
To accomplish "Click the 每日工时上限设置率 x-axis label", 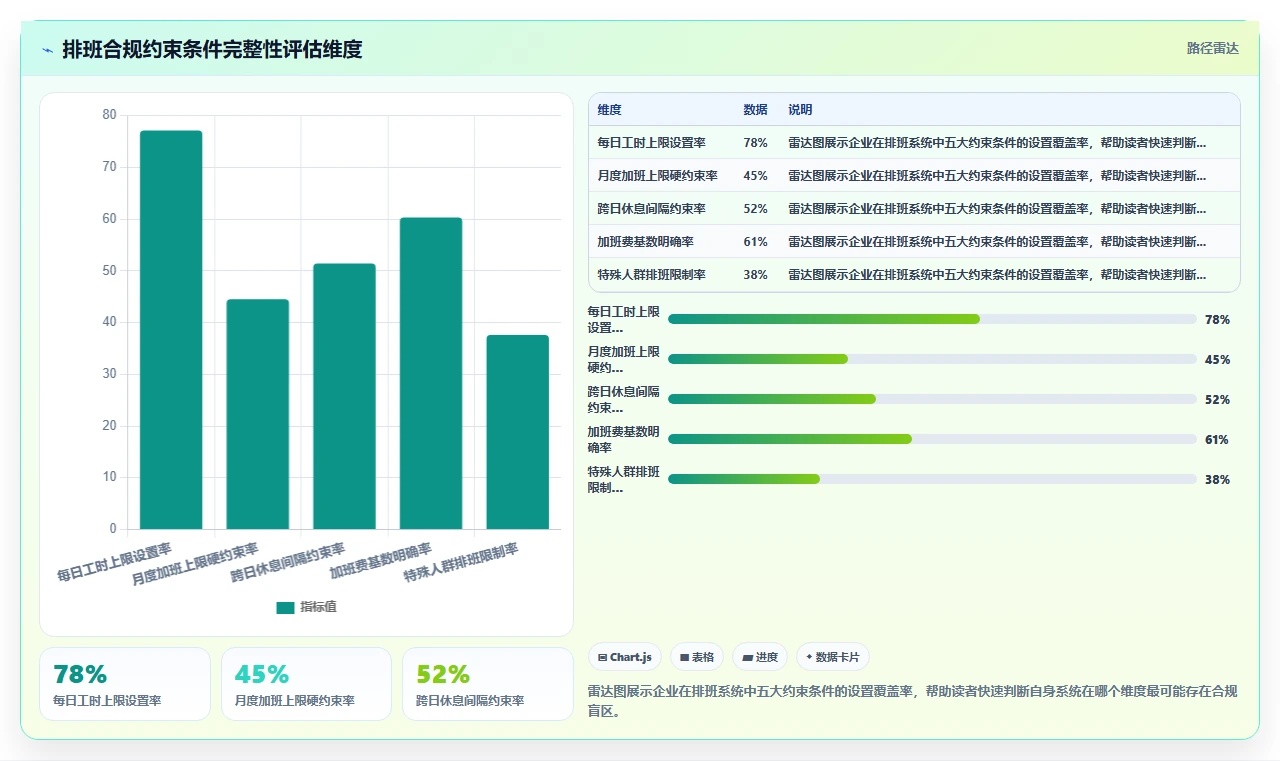I will click(x=114, y=562).
